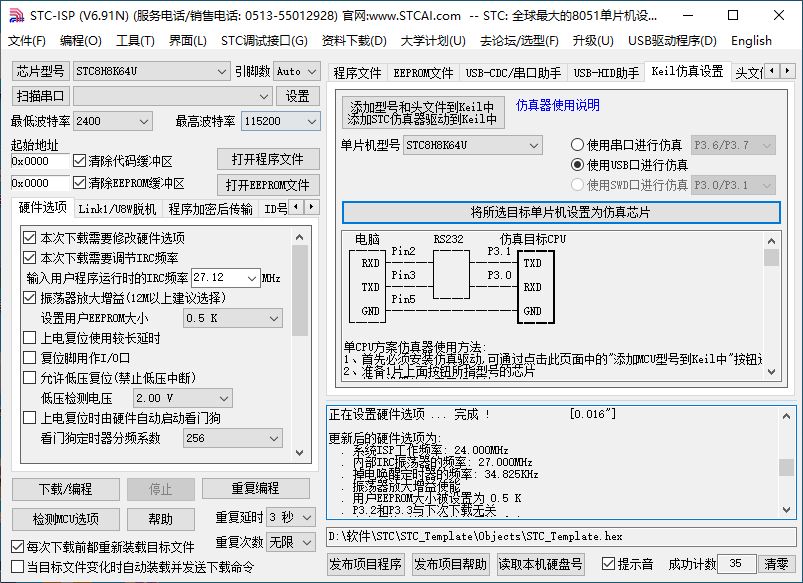This screenshot has height=583, width=803.
Task: Click the output log scrollbar thumb
Action: click(786, 467)
